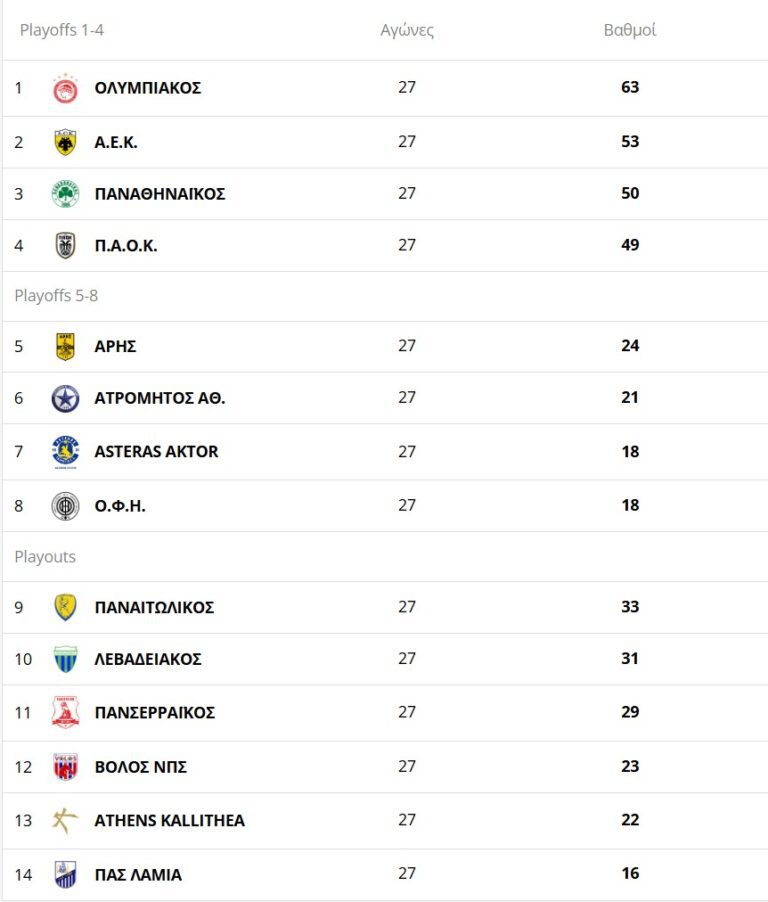
Task: Click the Αγώνες column header
Action: tap(407, 30)
